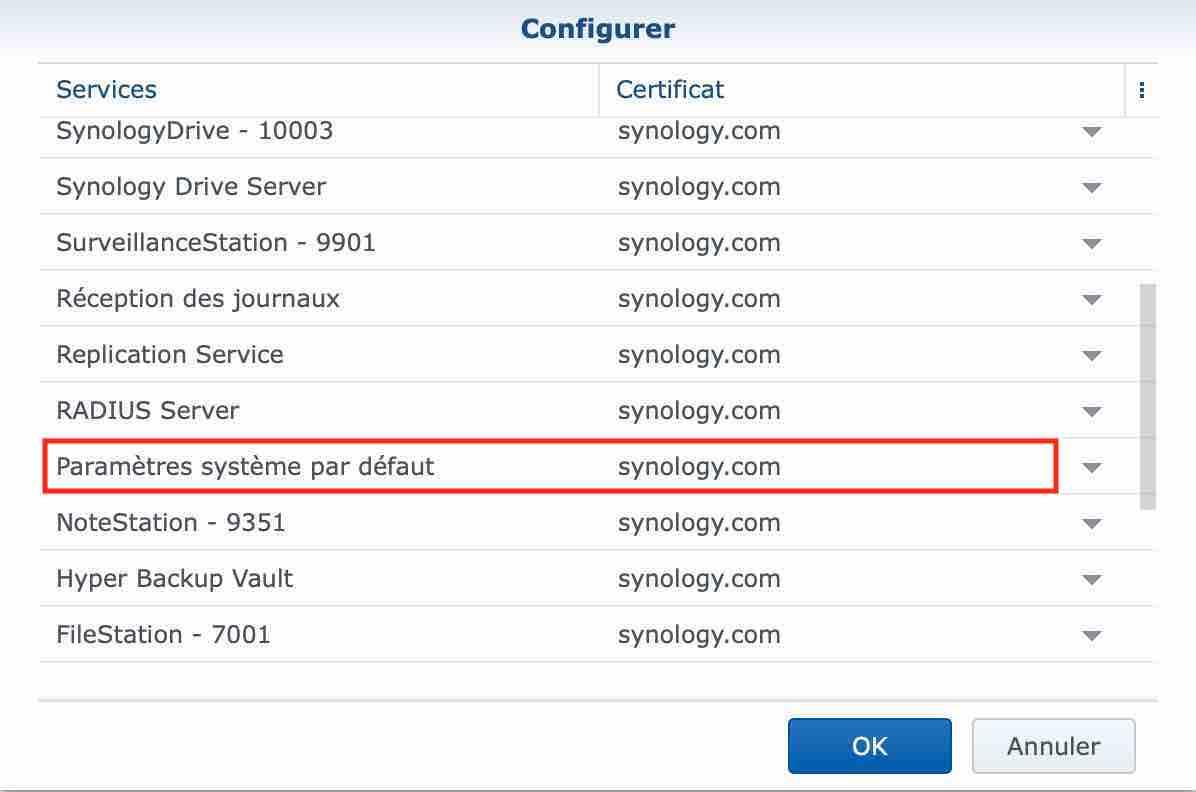Image resolution: width=1196 pixels, height=792 pixels.
Task: Open certificate dropdown for Réception des journaux
Action: coord(1092,300)
